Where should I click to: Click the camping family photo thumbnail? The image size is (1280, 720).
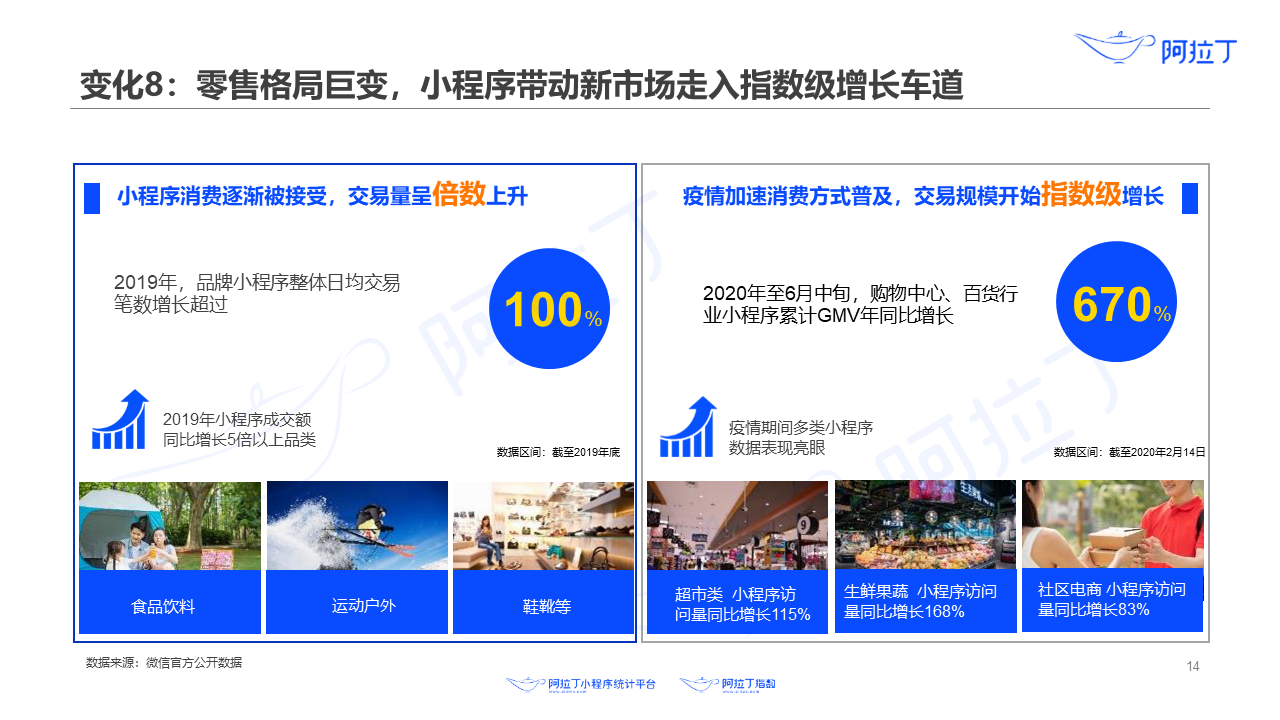pyautogui.click(x=169, y=525)
